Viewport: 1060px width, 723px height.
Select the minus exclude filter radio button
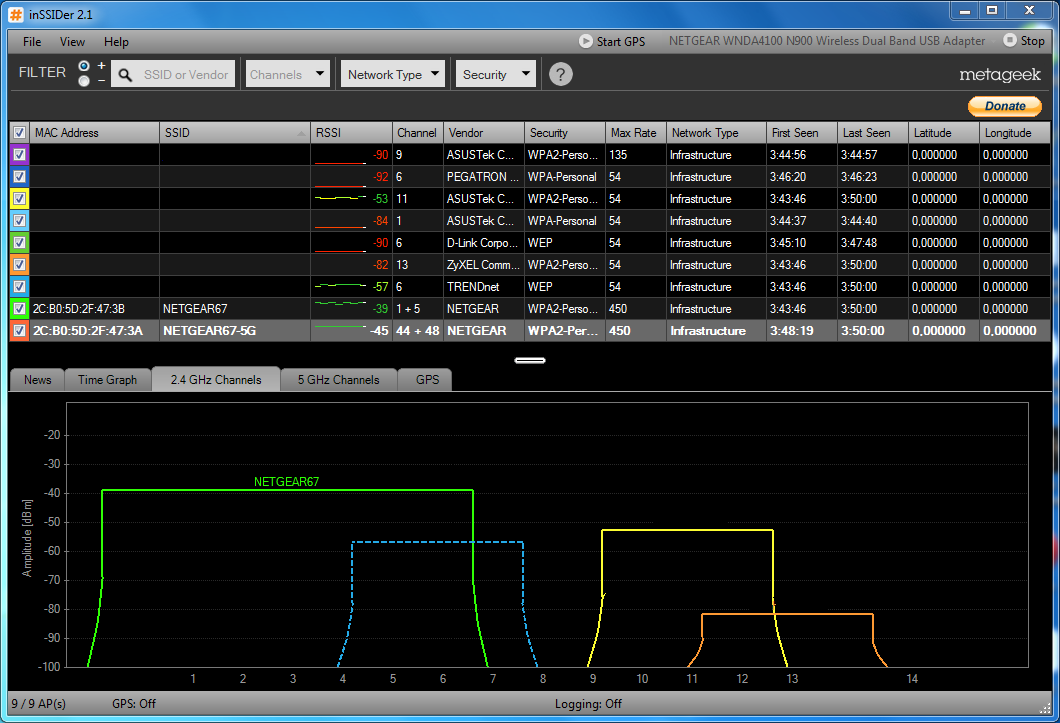(85, 81)
